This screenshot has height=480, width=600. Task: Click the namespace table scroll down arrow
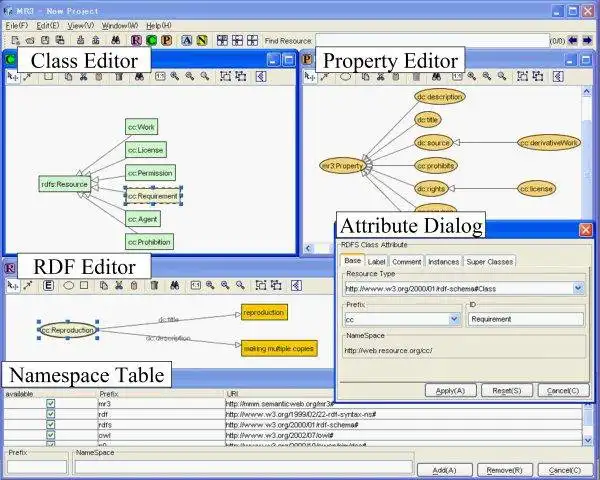click(x=588, y=441)
